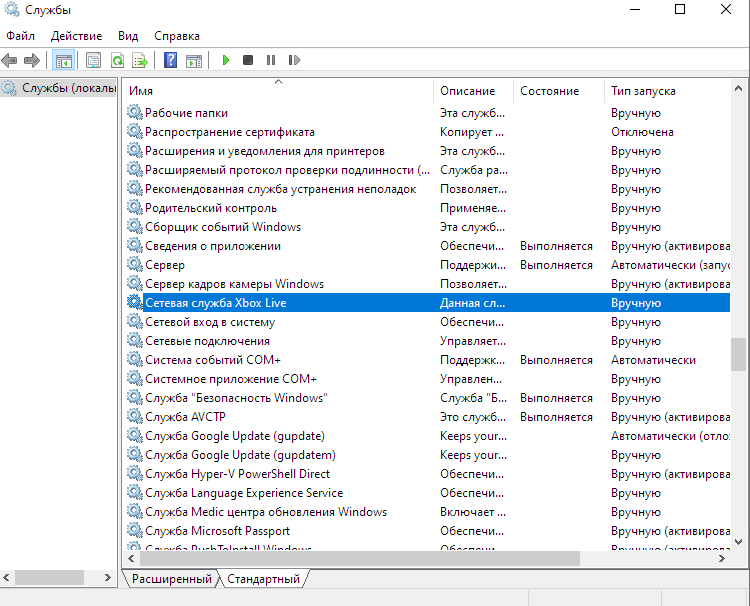Click the list's horizontal scrollbar left arrow
Viewport: 750px width, 606px height.
tap(131, 558)
